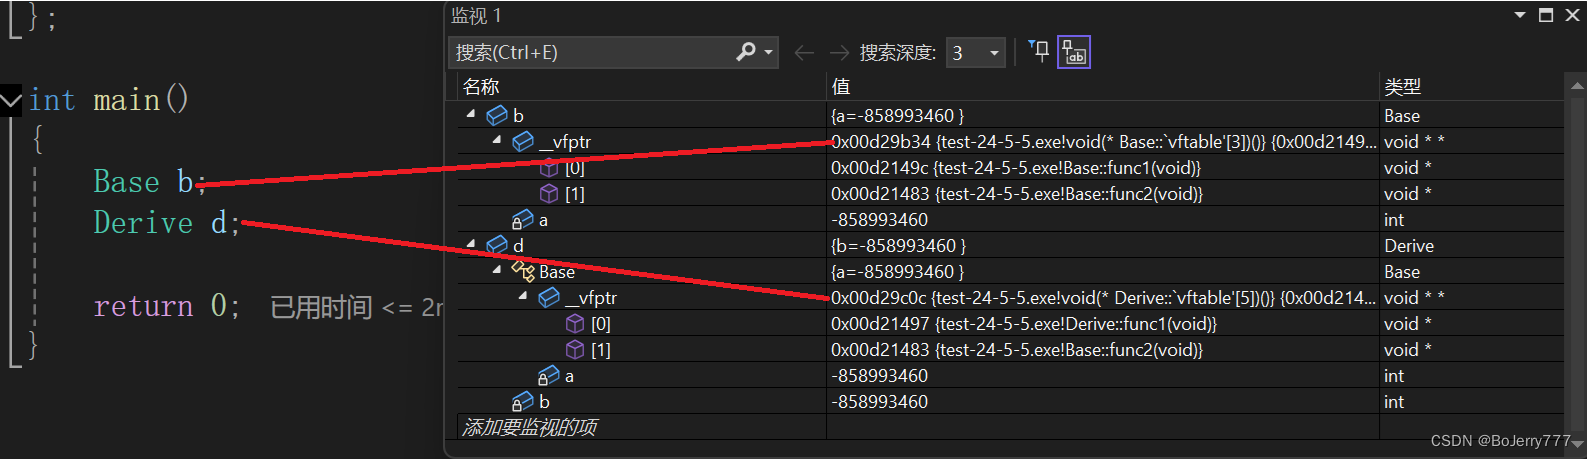This screenshot has height=459, width=1587.
Task: Maximize the Watch 1 panel
Action: coord(1546,15)
